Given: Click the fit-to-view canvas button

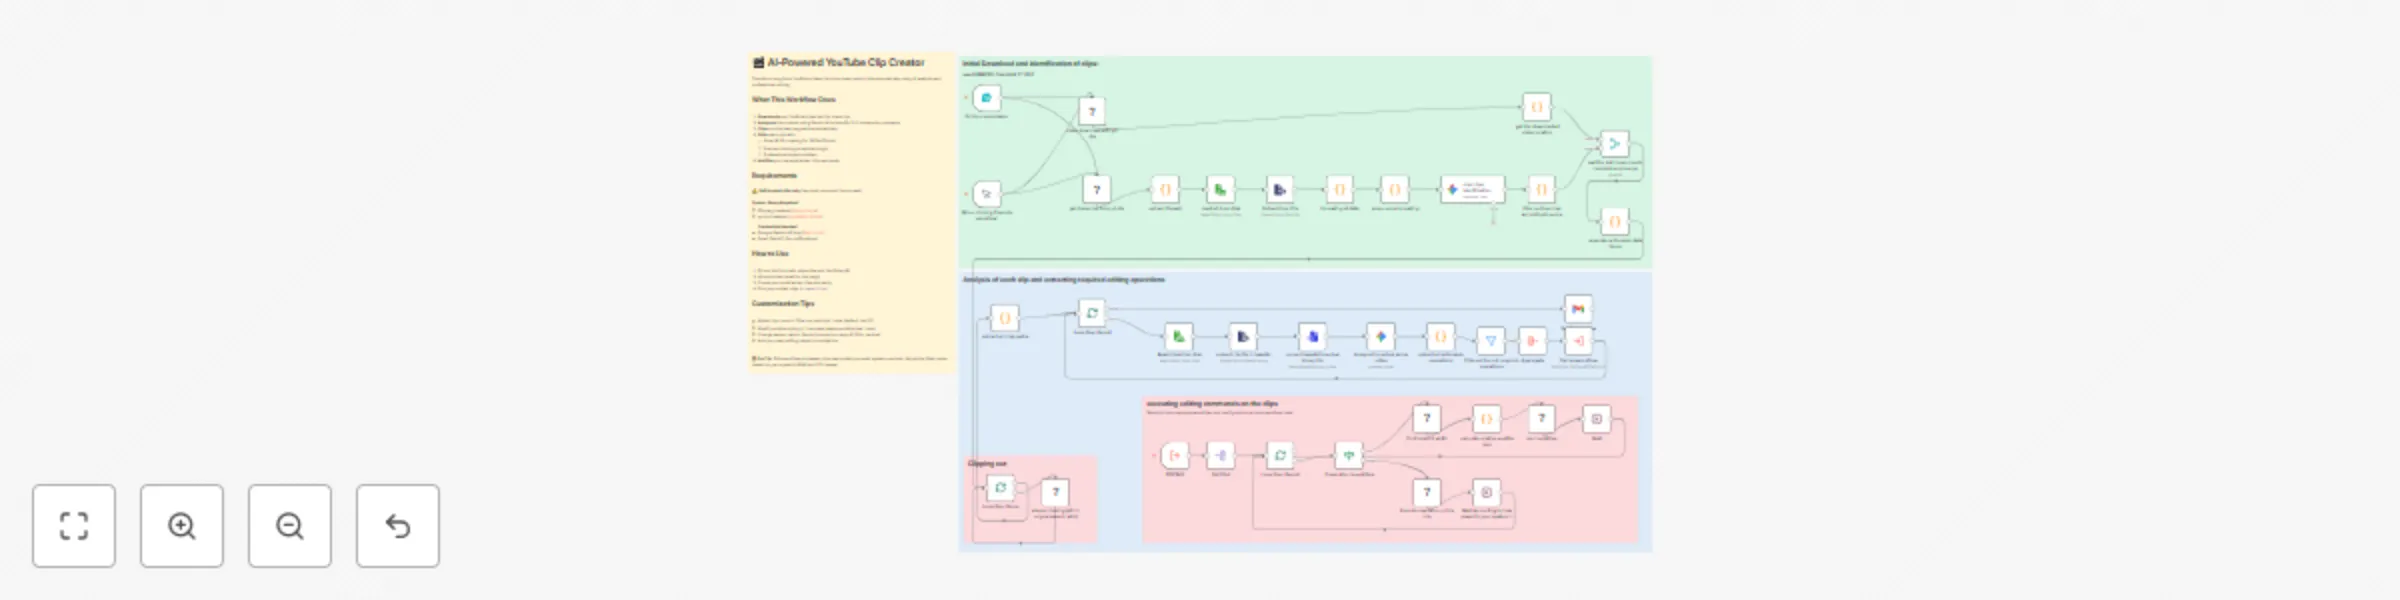Looking at the screenshot, I should coord(74,526).
